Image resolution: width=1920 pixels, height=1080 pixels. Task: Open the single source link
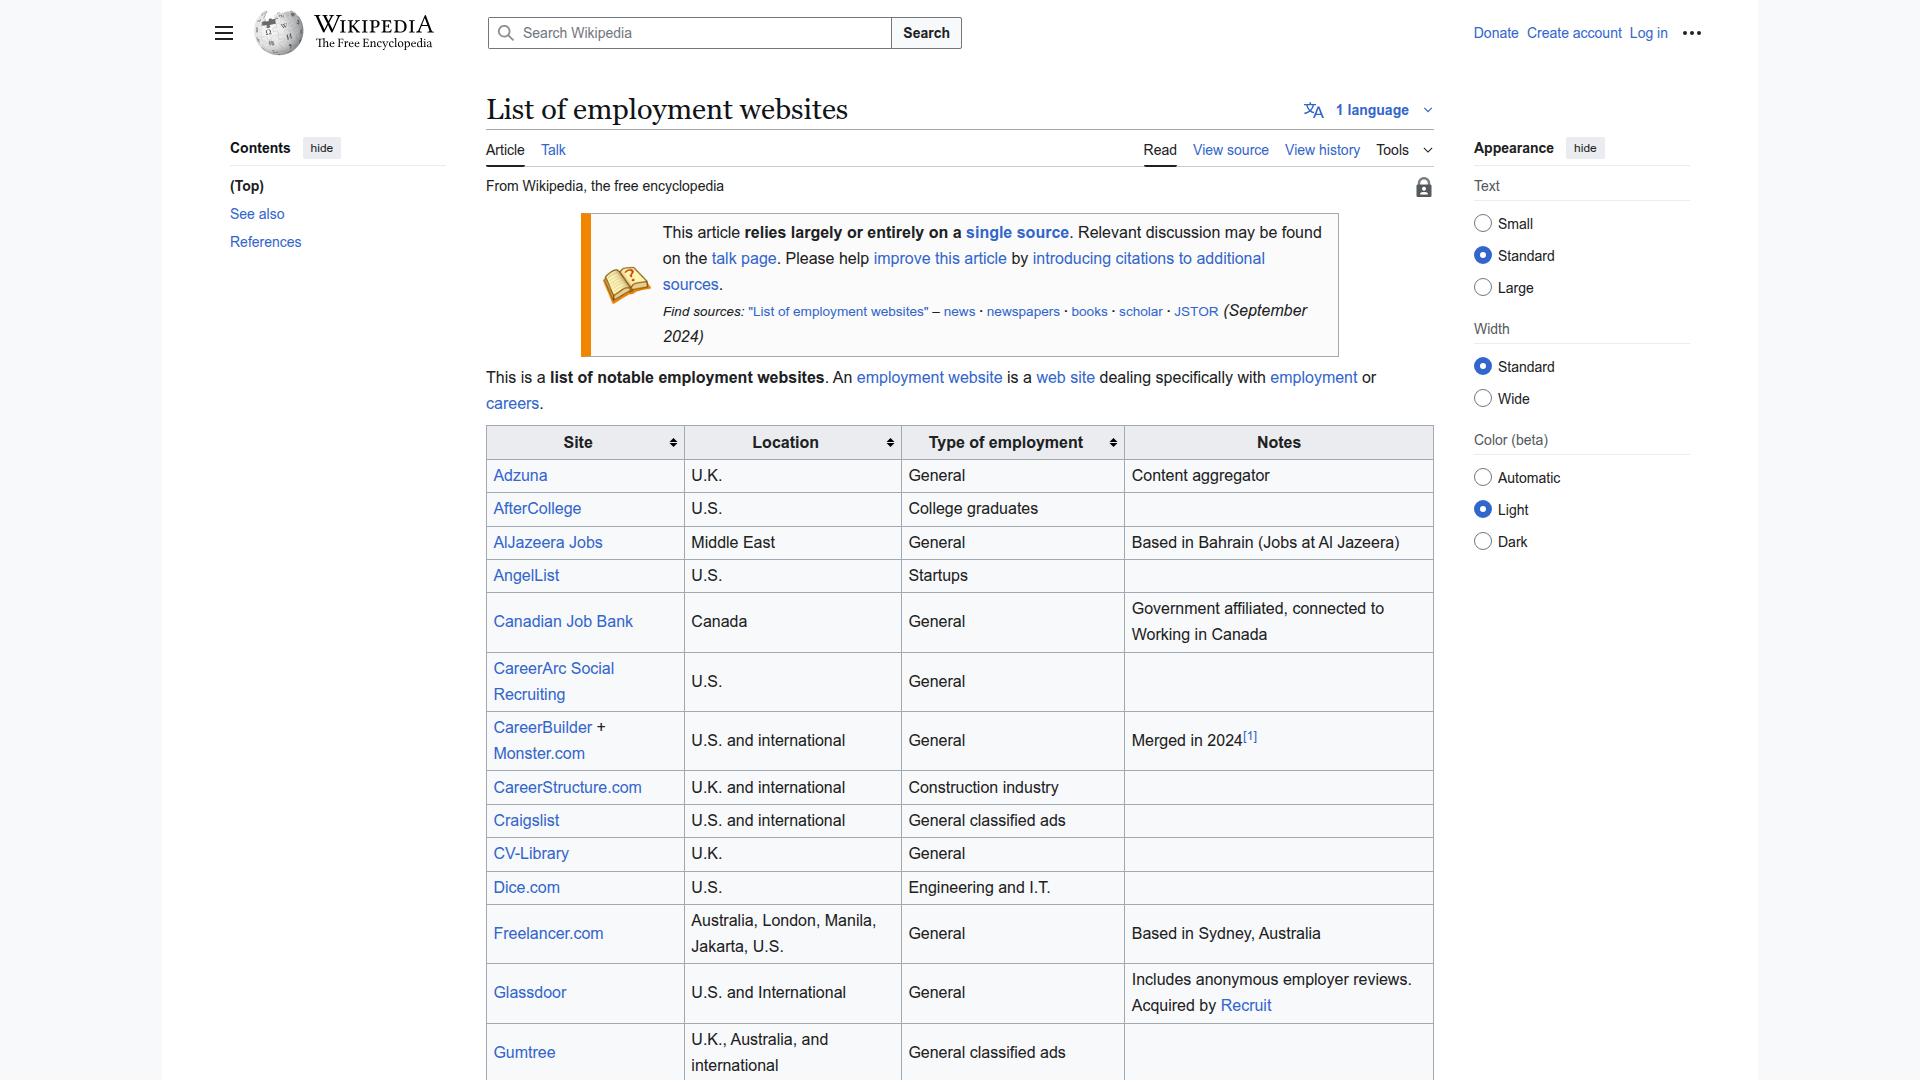[1017, 232]
